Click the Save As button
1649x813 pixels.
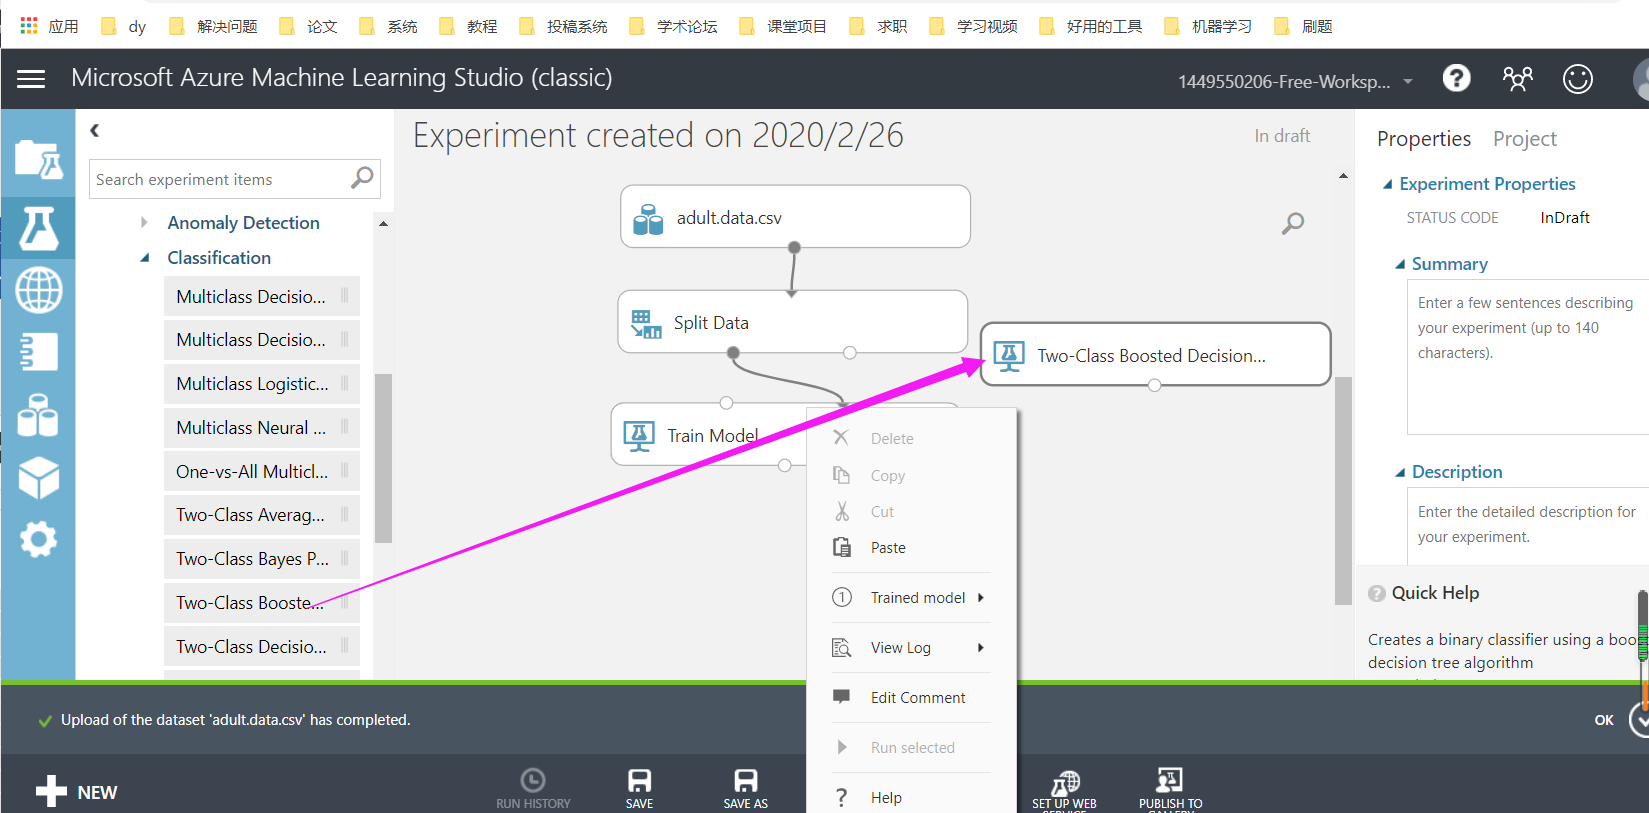coord(745,788)
